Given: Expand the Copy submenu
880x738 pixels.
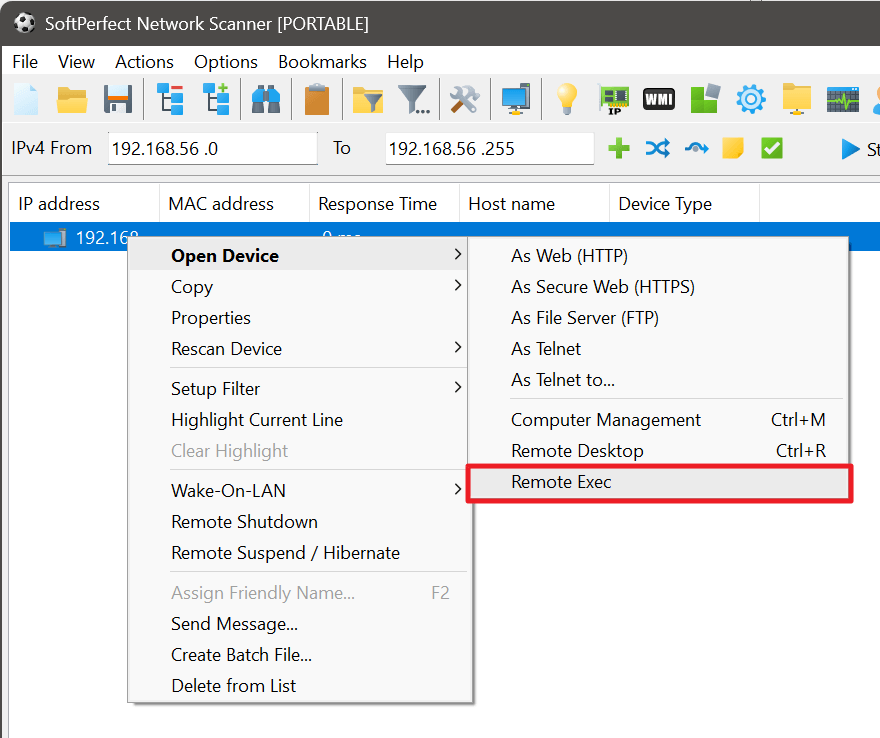Looking at the screenshot, I should click(x=299, y=287).
